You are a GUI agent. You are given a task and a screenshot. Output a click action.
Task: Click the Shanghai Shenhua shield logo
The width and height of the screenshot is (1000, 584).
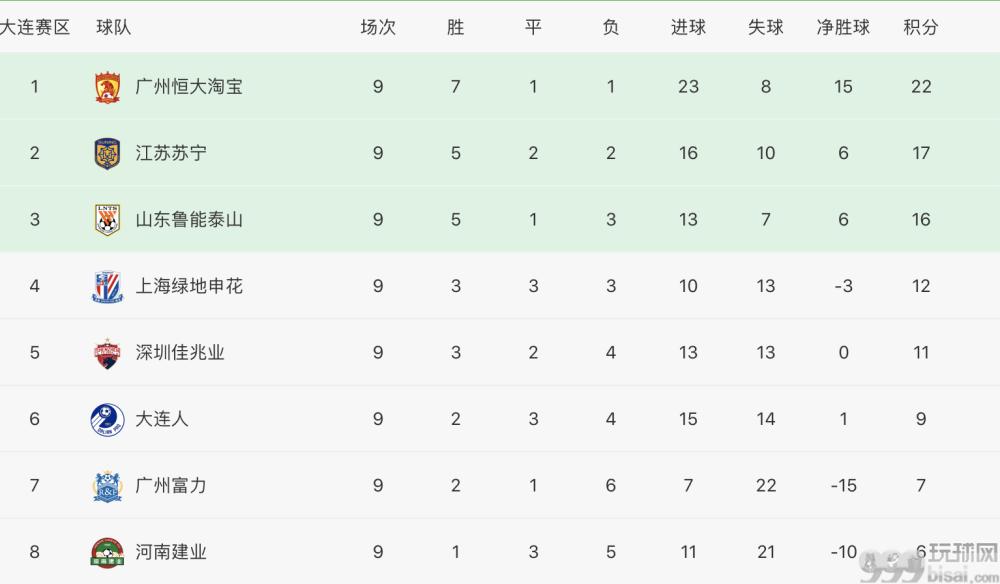[x=107, y=286]
